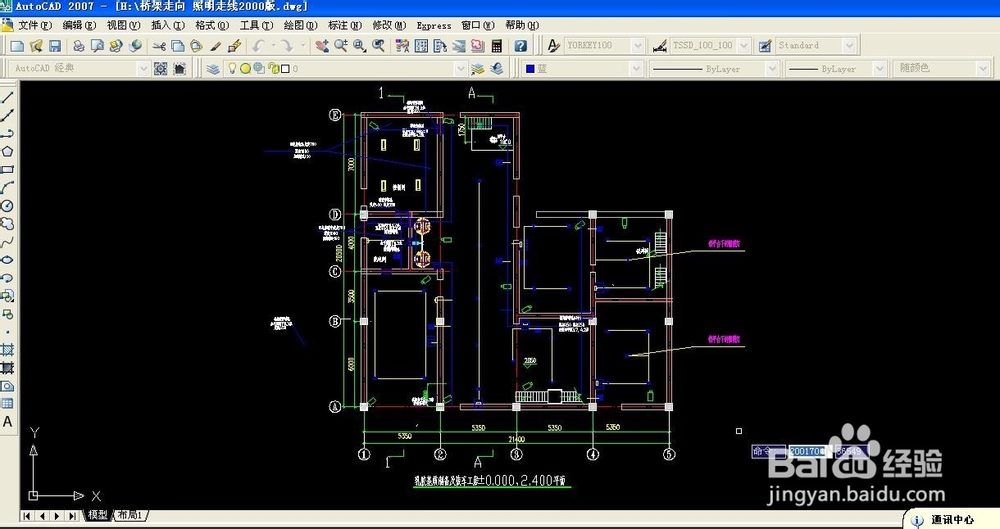Viewport: 1000px width, 529px height.
Task: Click the Zoom Previous icon
Action: [x=379, y=45]
